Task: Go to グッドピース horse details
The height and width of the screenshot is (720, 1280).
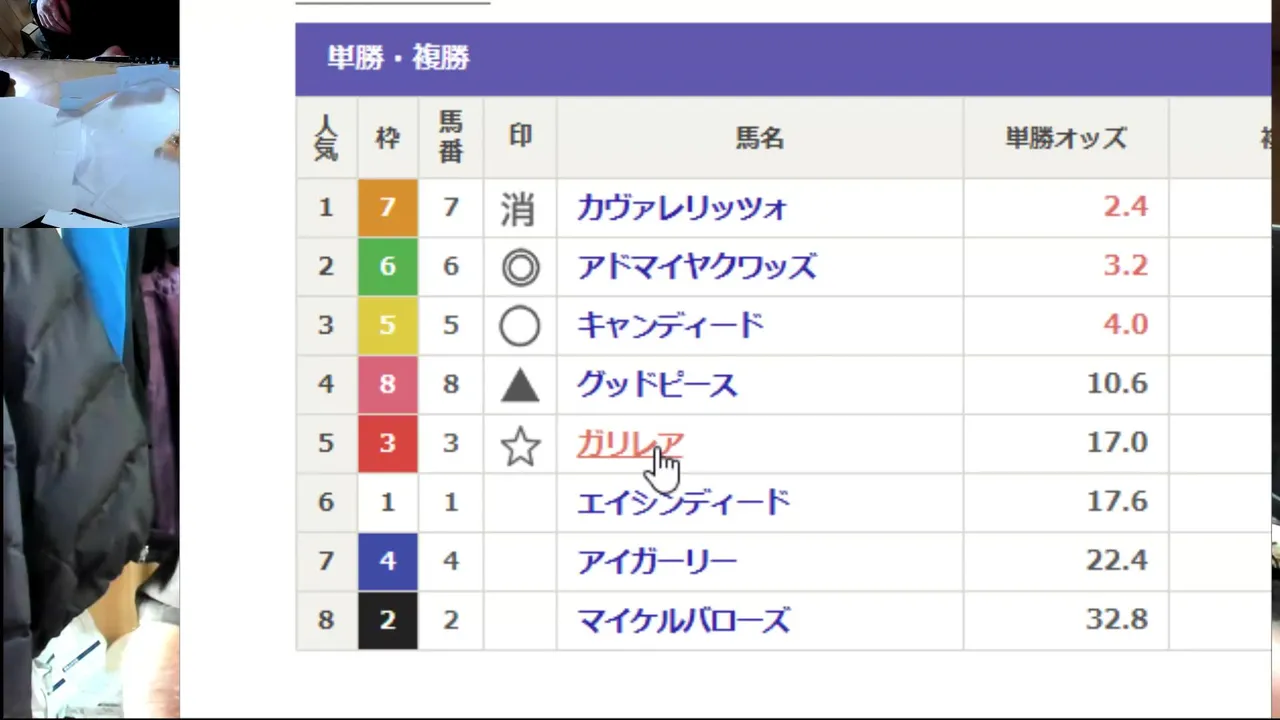Action: coord(657,384)
